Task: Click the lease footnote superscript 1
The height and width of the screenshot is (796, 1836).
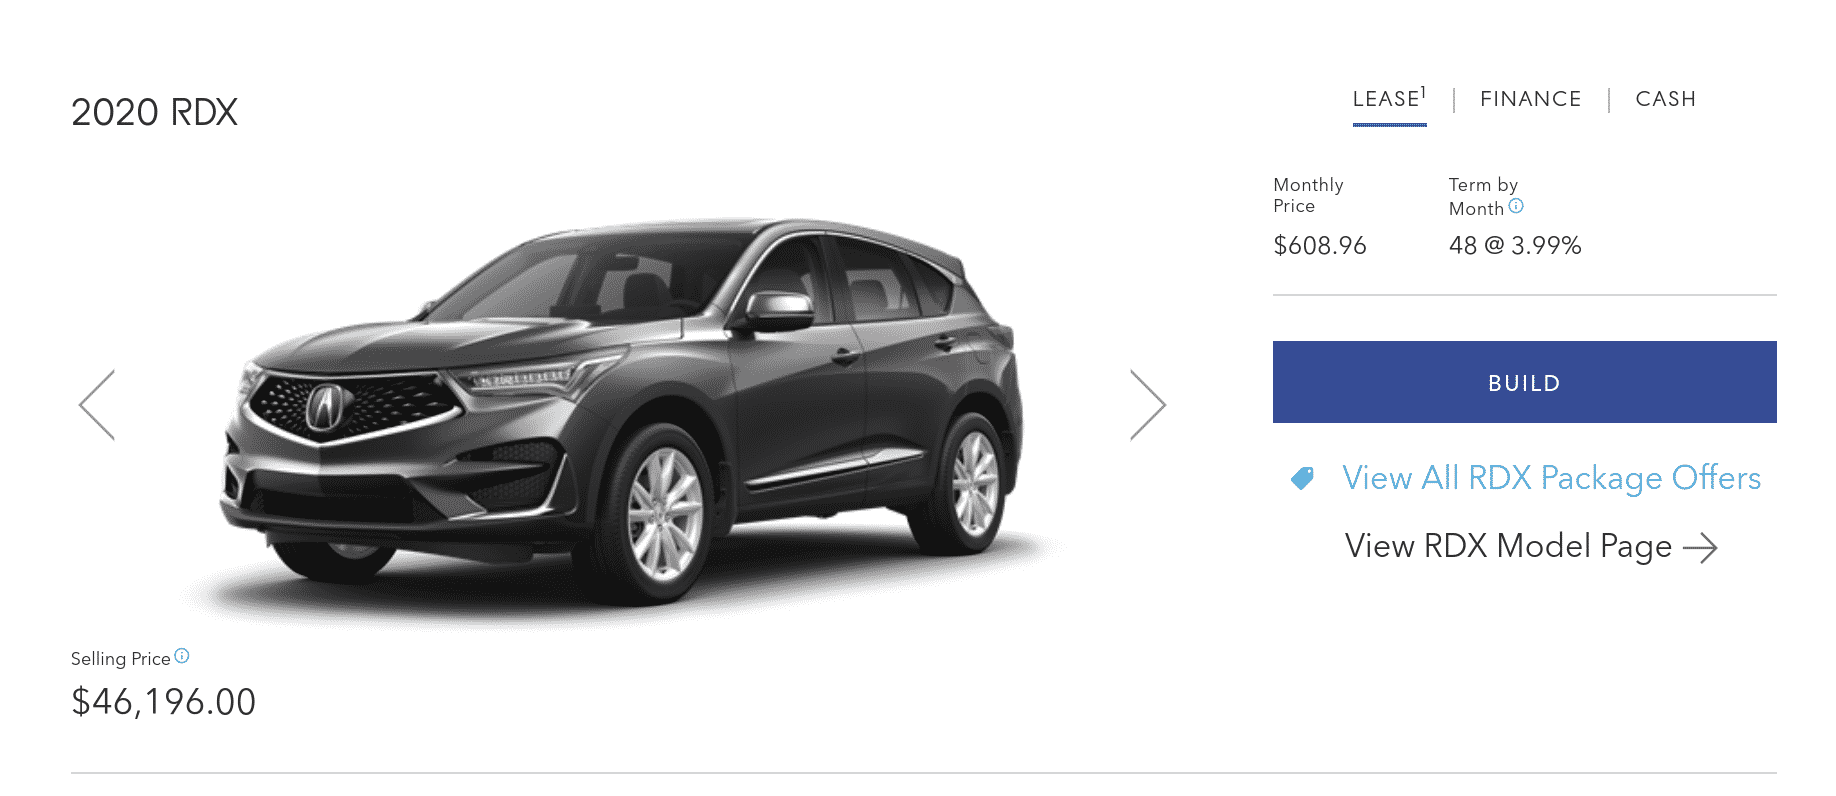Action: pos(1422,92)
